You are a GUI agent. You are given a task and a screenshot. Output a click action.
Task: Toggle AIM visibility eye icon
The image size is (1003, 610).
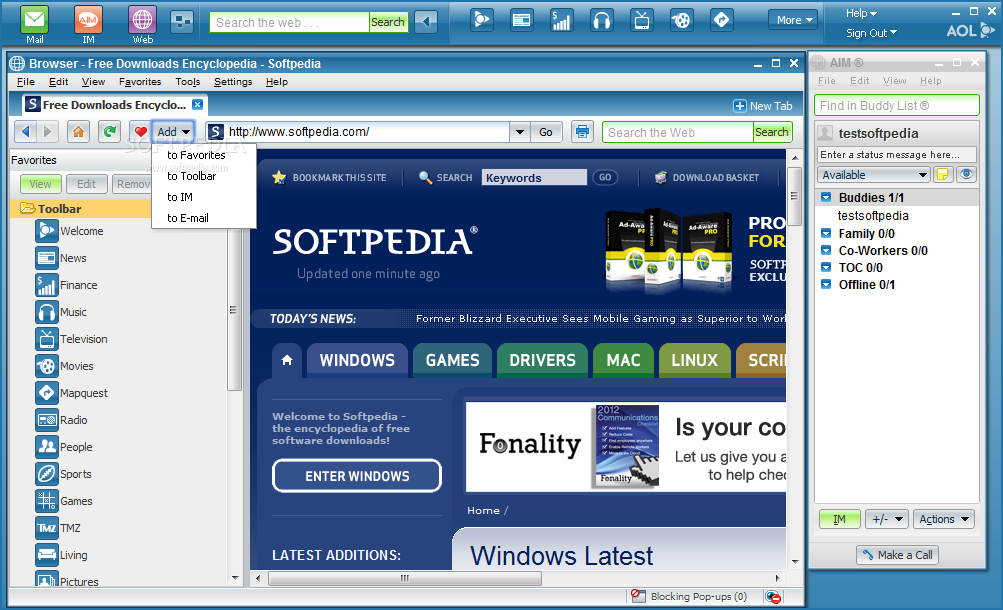tap(966, 175)
